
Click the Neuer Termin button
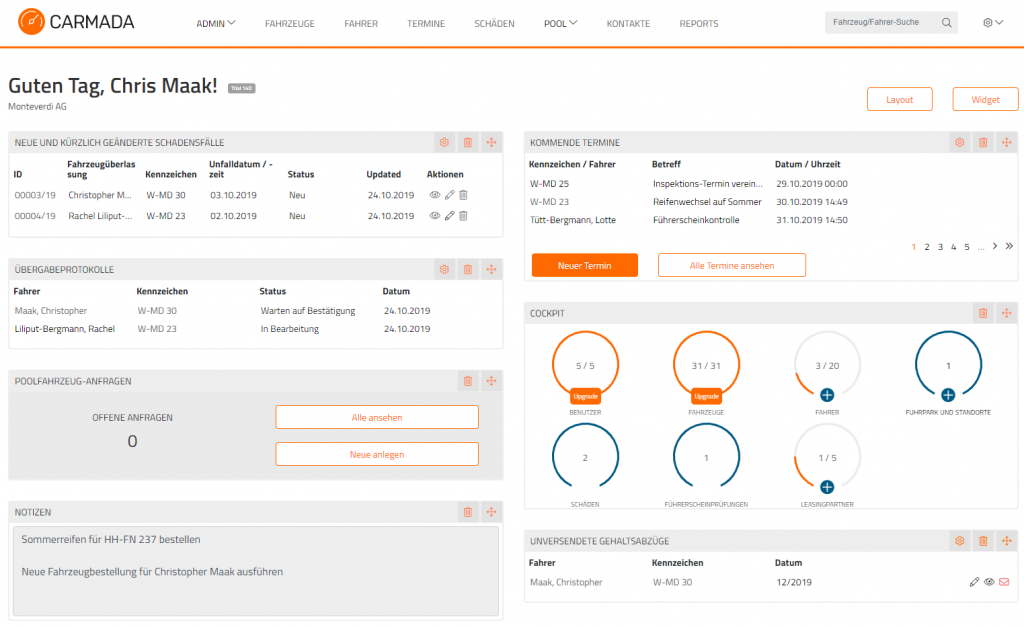pos(584,265)
